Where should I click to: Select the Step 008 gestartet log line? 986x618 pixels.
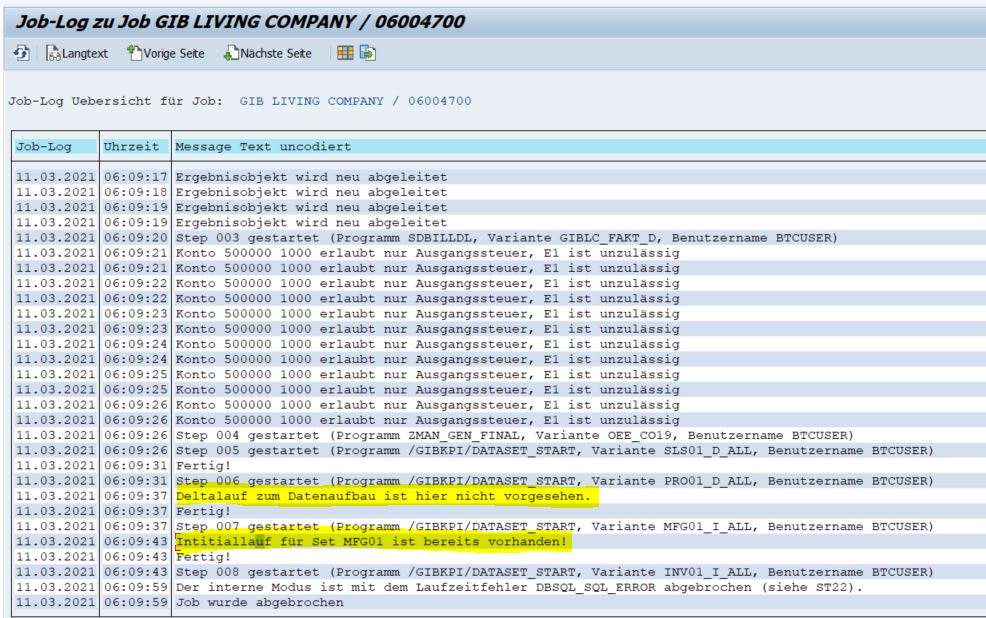[x=553, y=571]
